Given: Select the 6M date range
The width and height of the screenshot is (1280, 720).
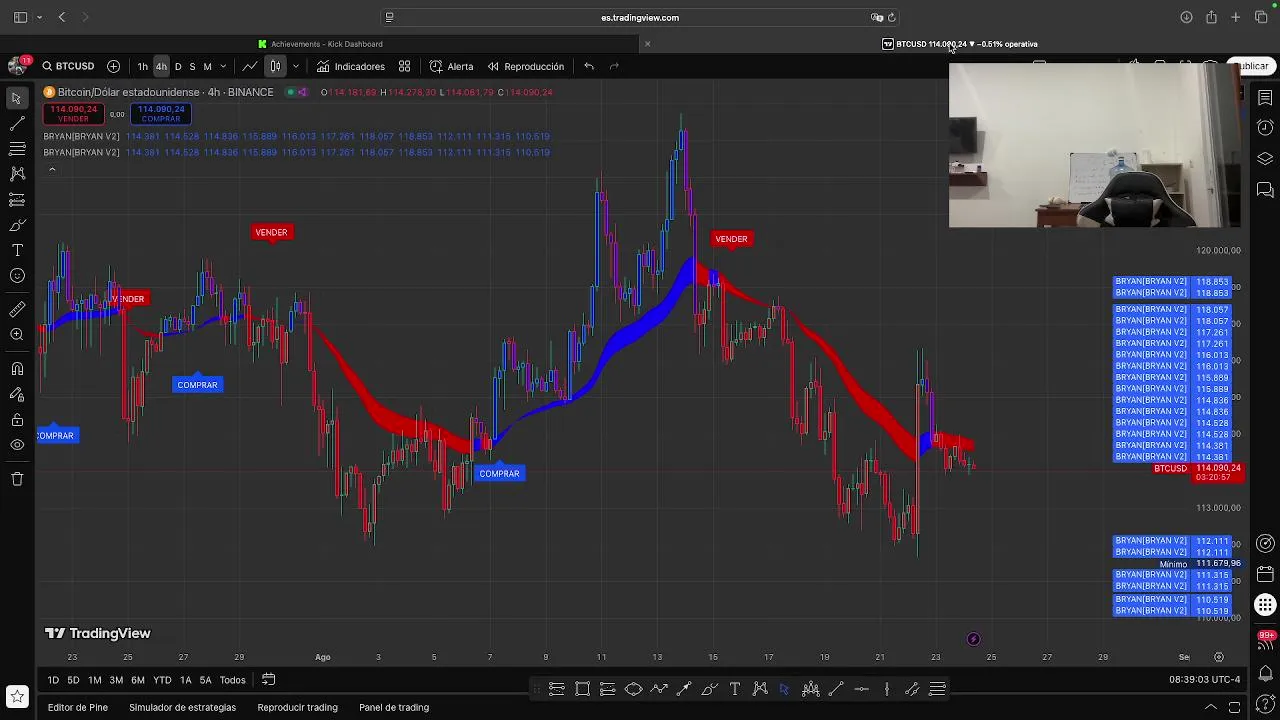Looking at the screenshot, I should pyautogui.click(x=138, y=680).
